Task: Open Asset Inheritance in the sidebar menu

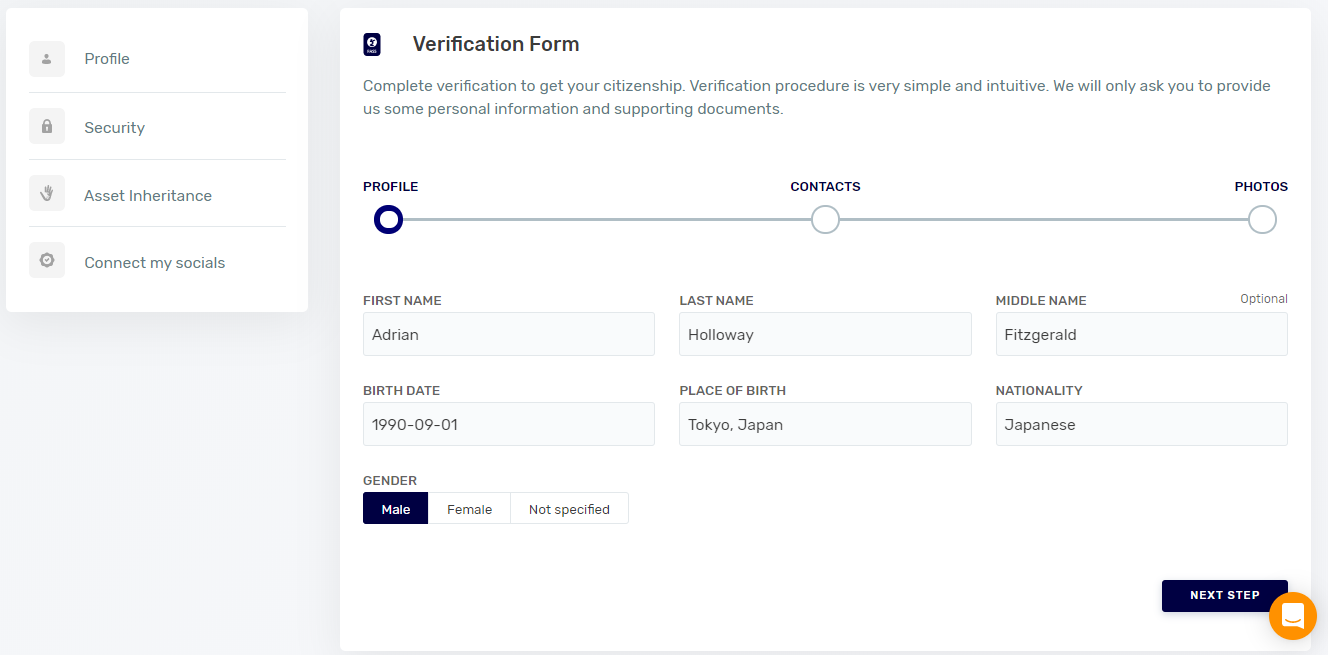Action: pyautogui.click(x=148, y=196)
